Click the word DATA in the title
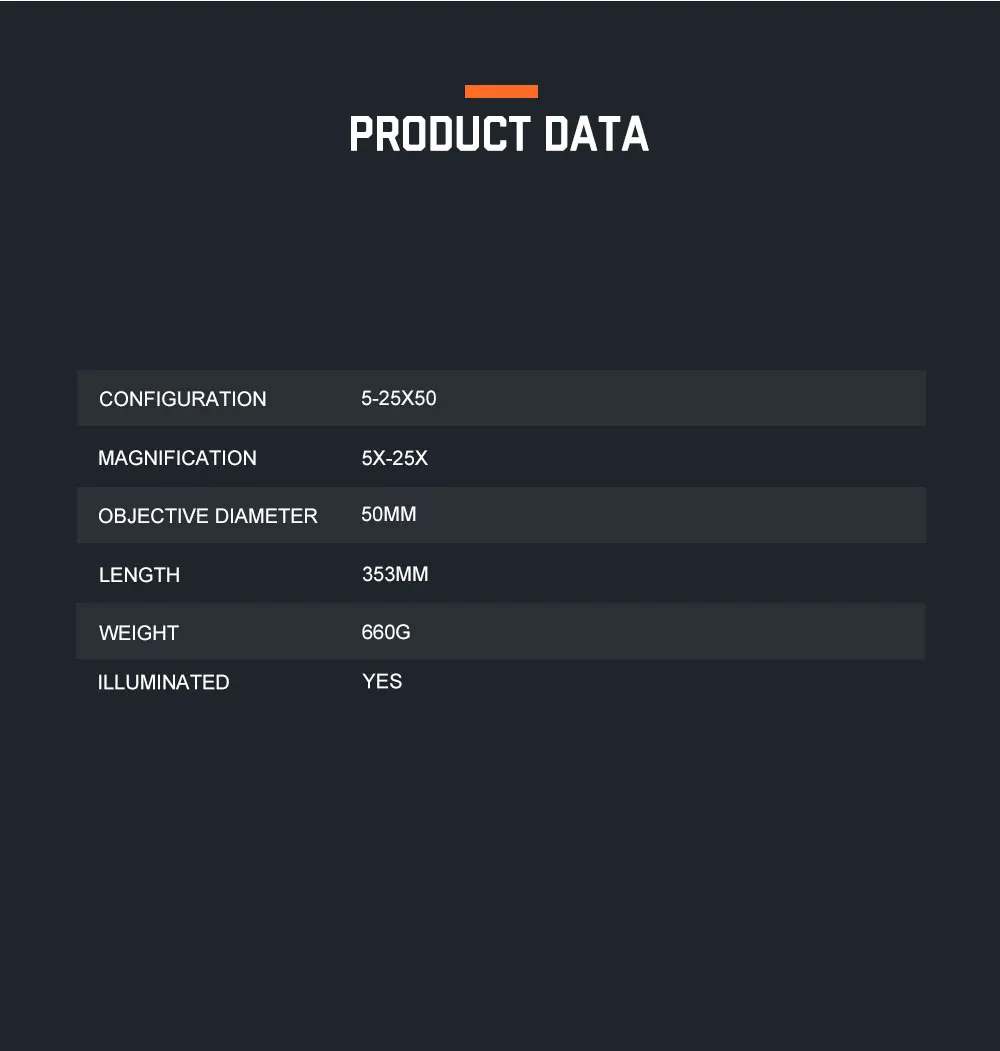 597,134
